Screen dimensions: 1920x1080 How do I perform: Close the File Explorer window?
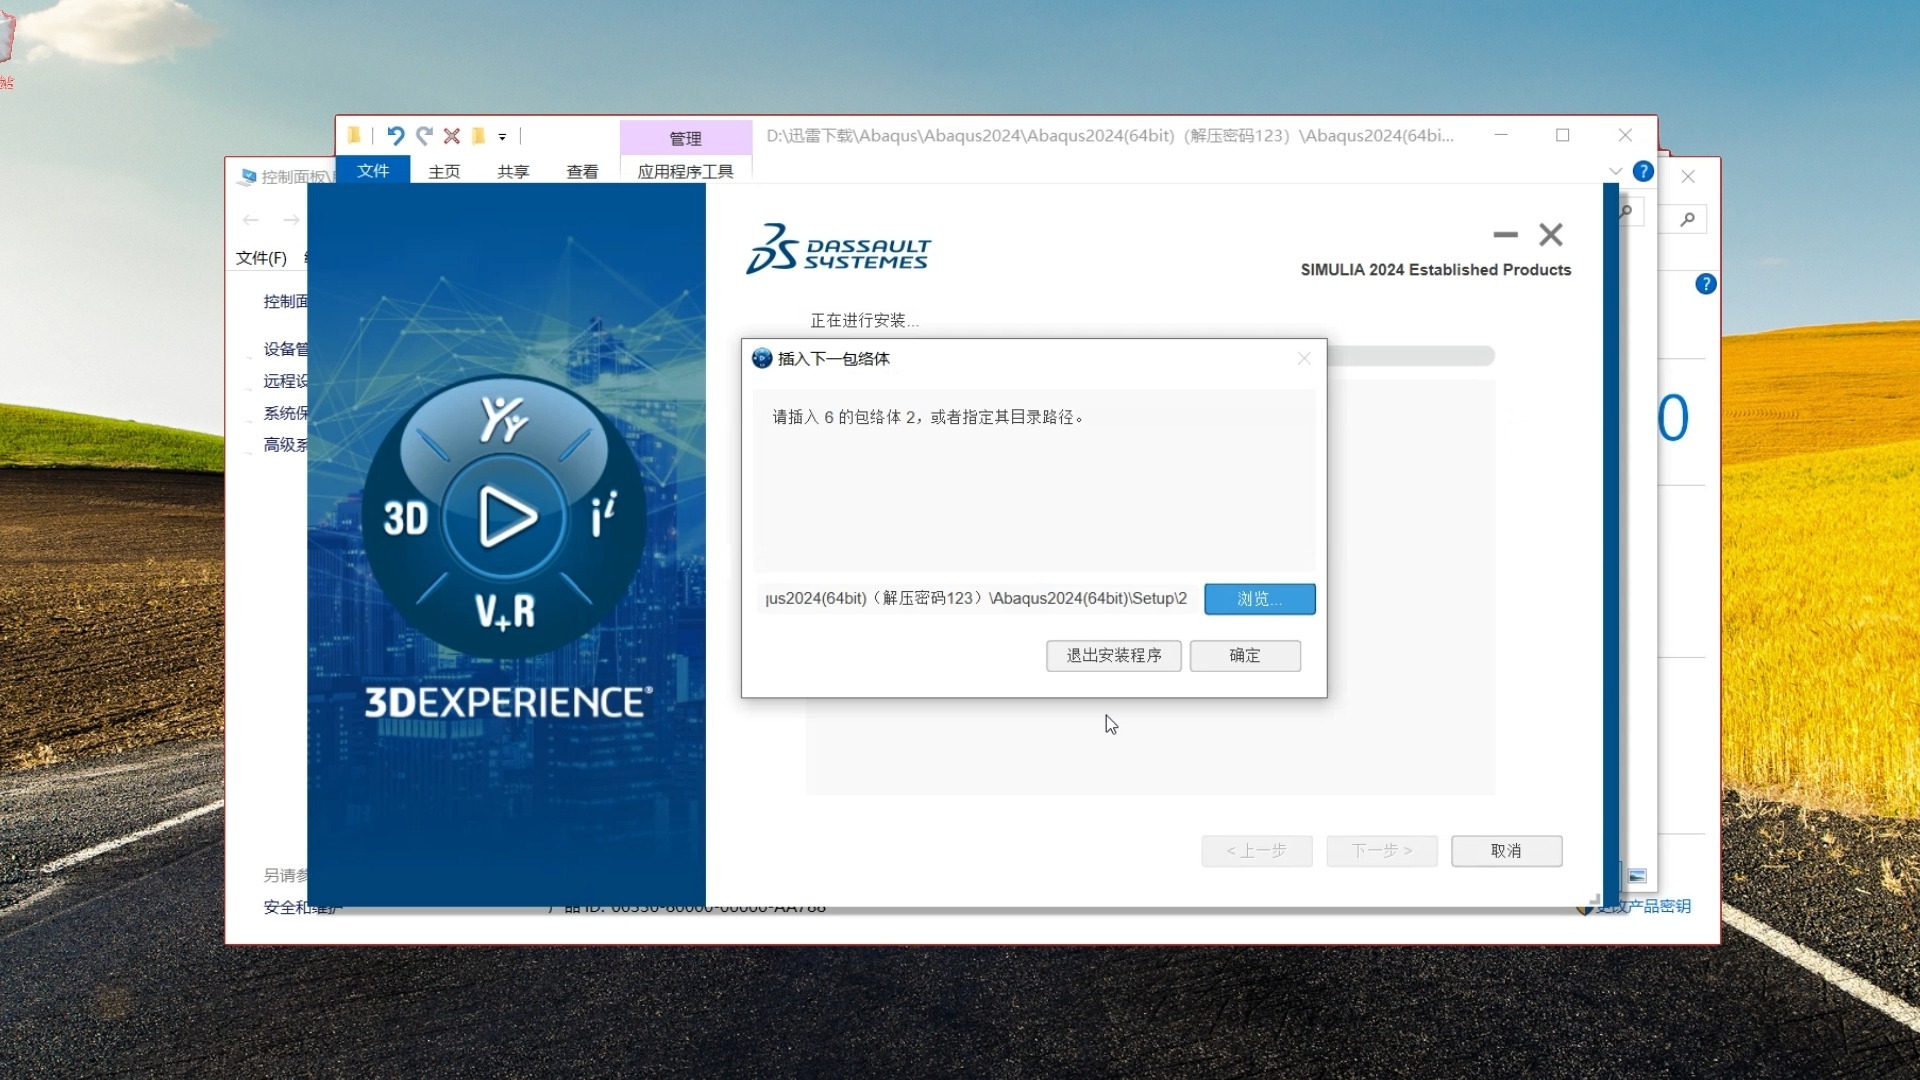pyautogui.click(x=1625, y=135)
